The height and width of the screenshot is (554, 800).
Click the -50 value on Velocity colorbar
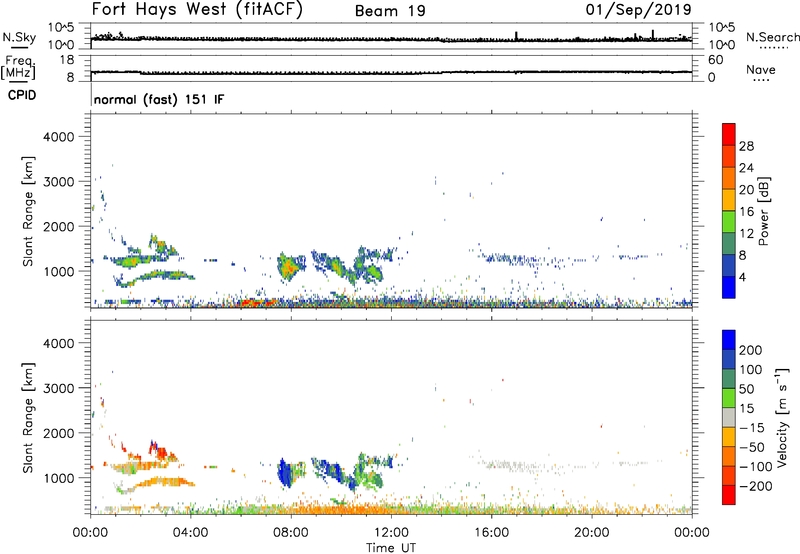[x=752, y=447]
